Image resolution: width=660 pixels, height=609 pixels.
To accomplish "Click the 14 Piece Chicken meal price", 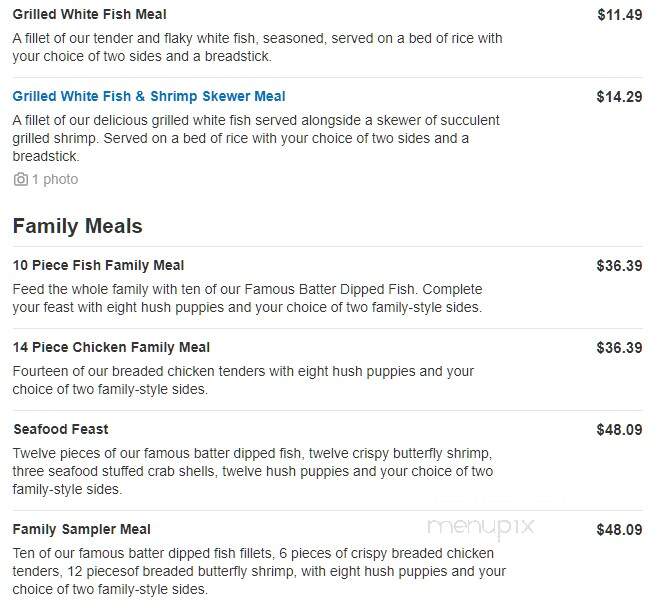I will [620, 348].
